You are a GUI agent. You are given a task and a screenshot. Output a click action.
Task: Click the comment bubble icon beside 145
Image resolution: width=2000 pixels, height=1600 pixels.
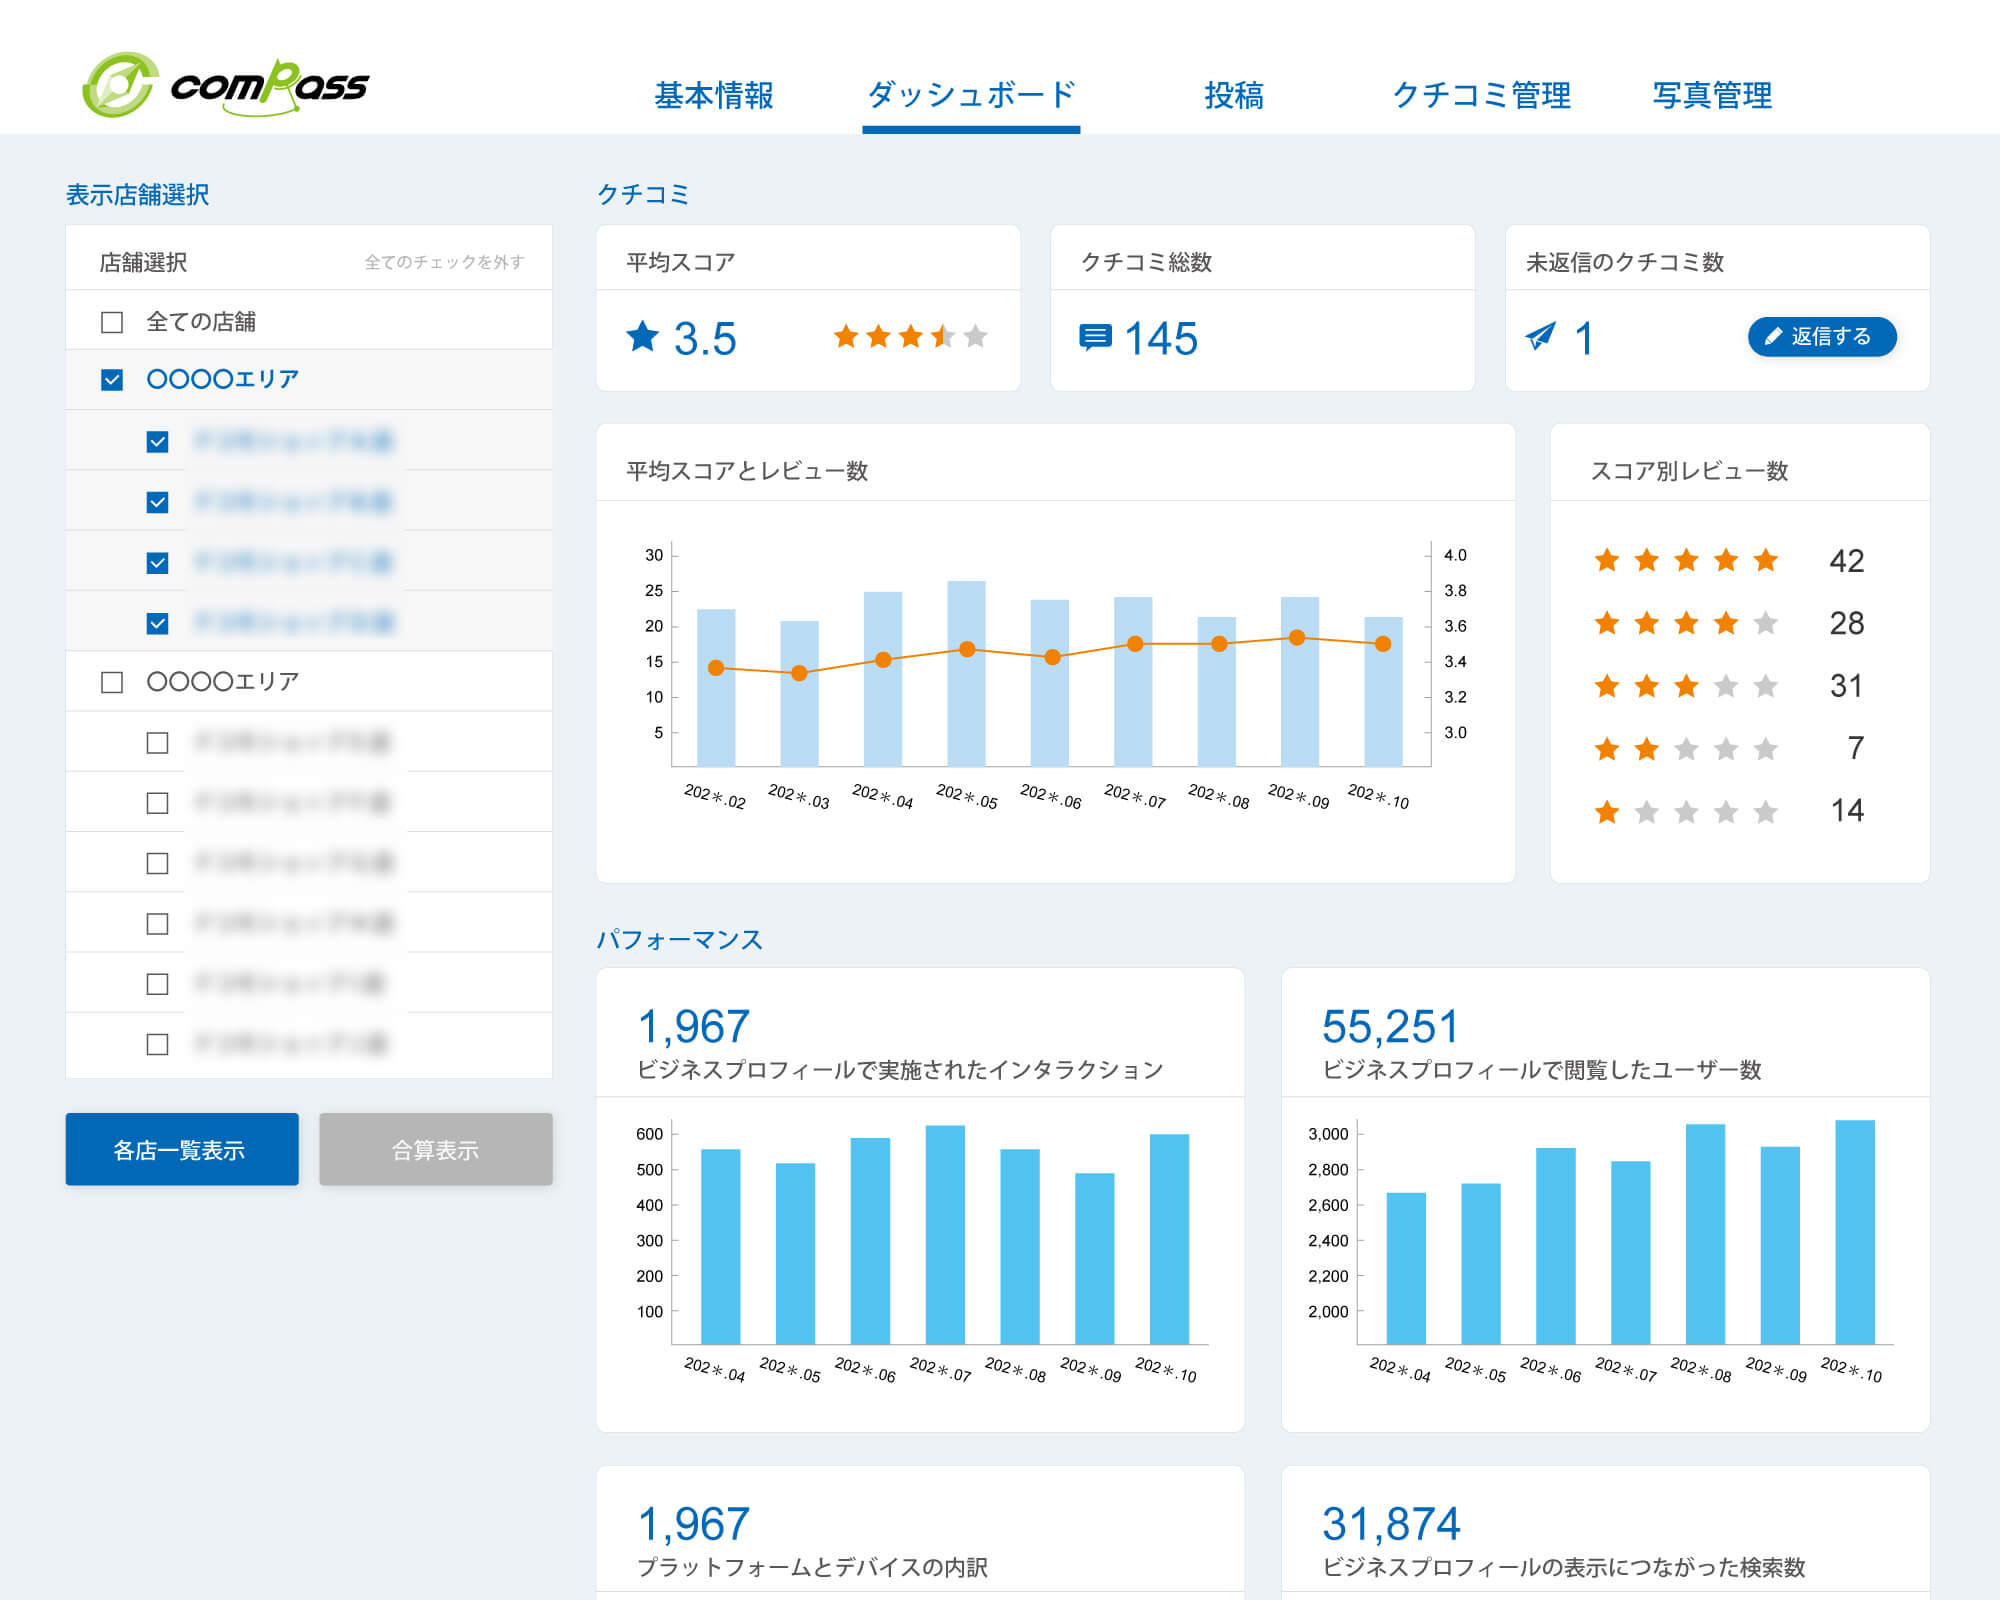[x=1095, y=337]
